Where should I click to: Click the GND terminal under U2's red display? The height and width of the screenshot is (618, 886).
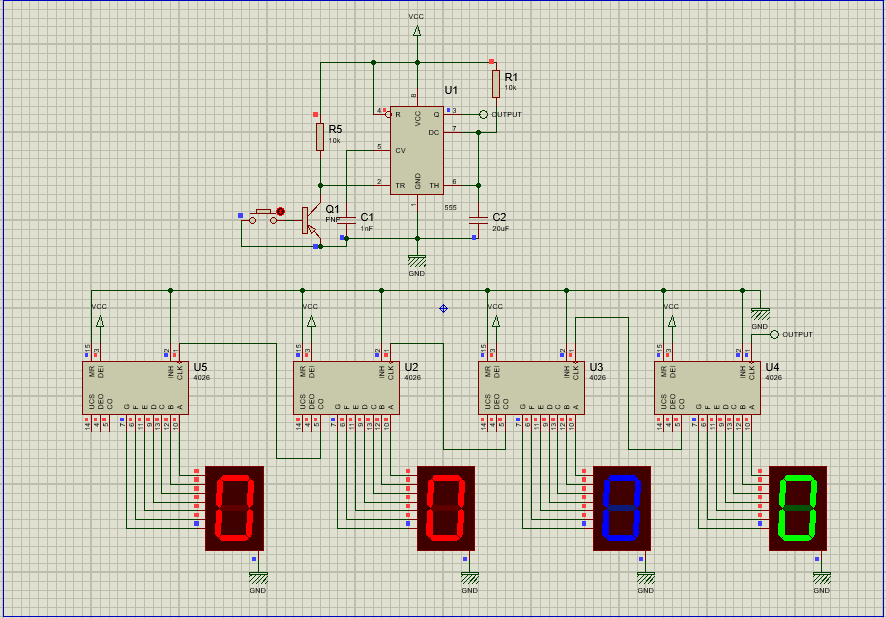[470, 578]
